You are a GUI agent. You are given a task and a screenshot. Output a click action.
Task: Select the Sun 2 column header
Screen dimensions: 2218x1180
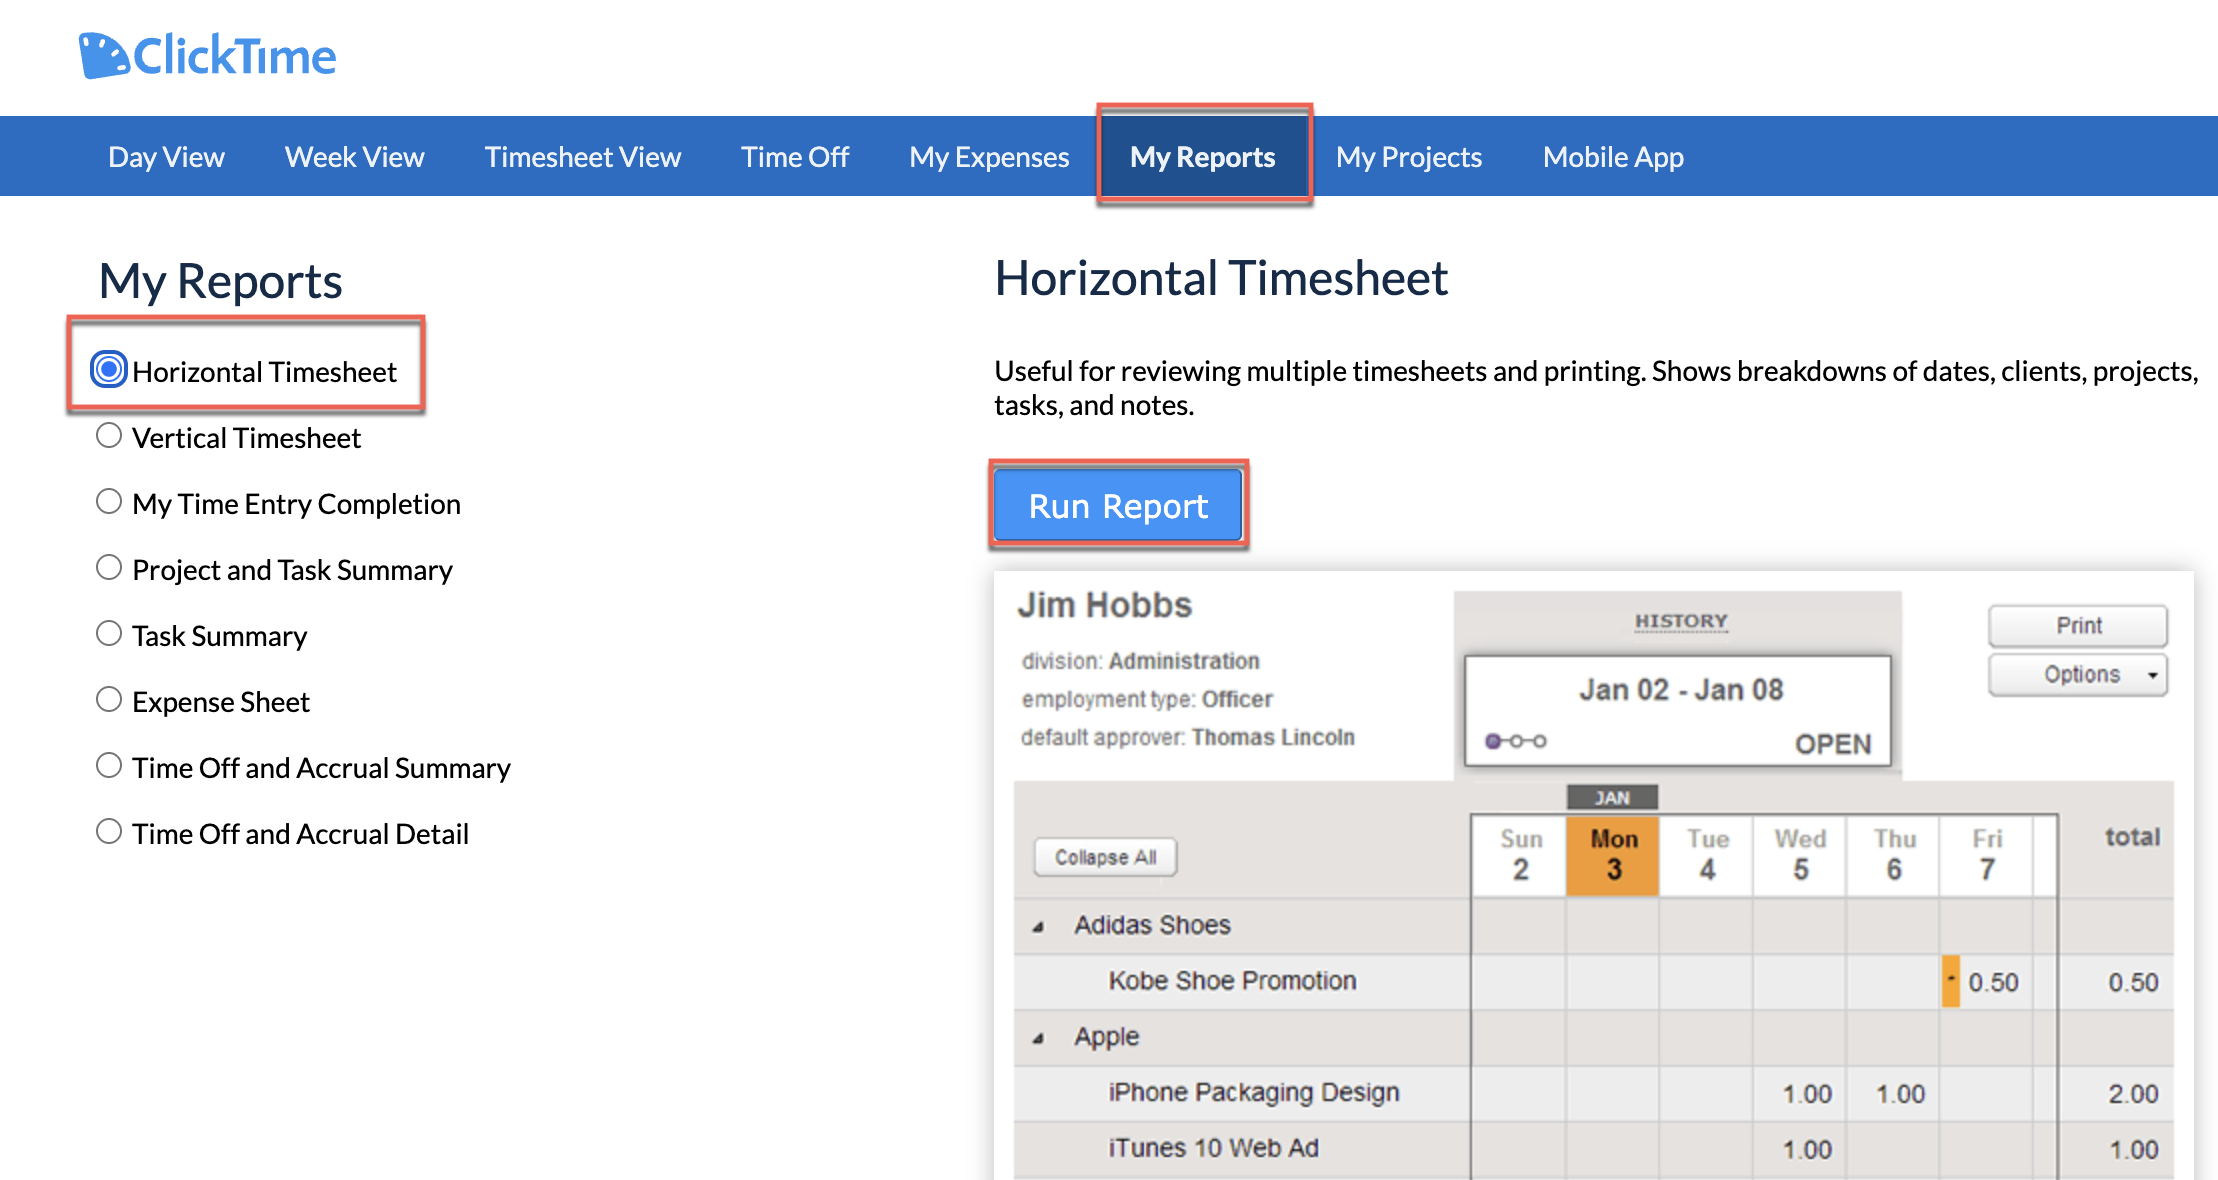(x=1520, y=855)
